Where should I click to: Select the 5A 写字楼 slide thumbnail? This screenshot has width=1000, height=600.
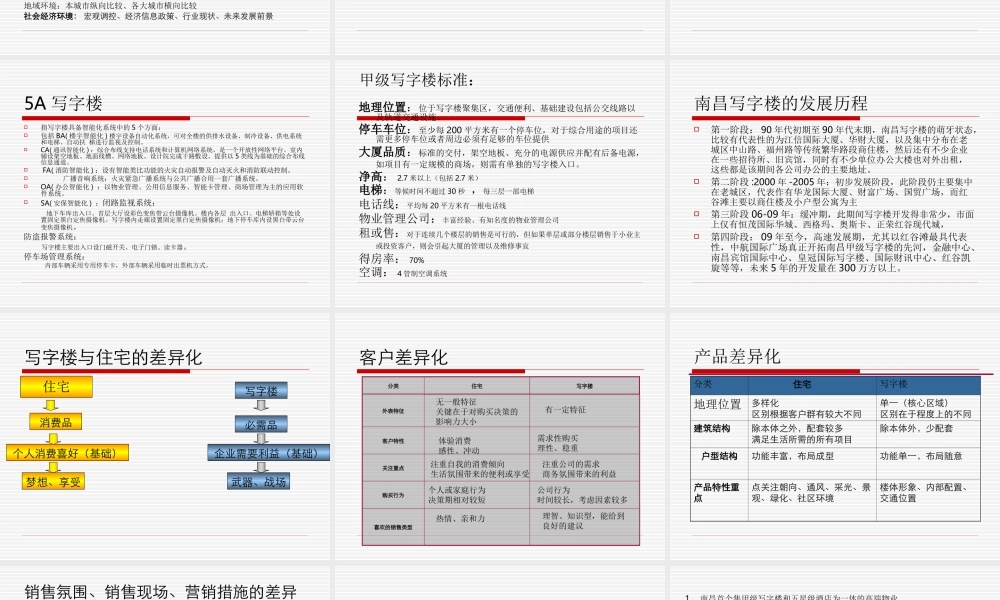coord(165,184)
